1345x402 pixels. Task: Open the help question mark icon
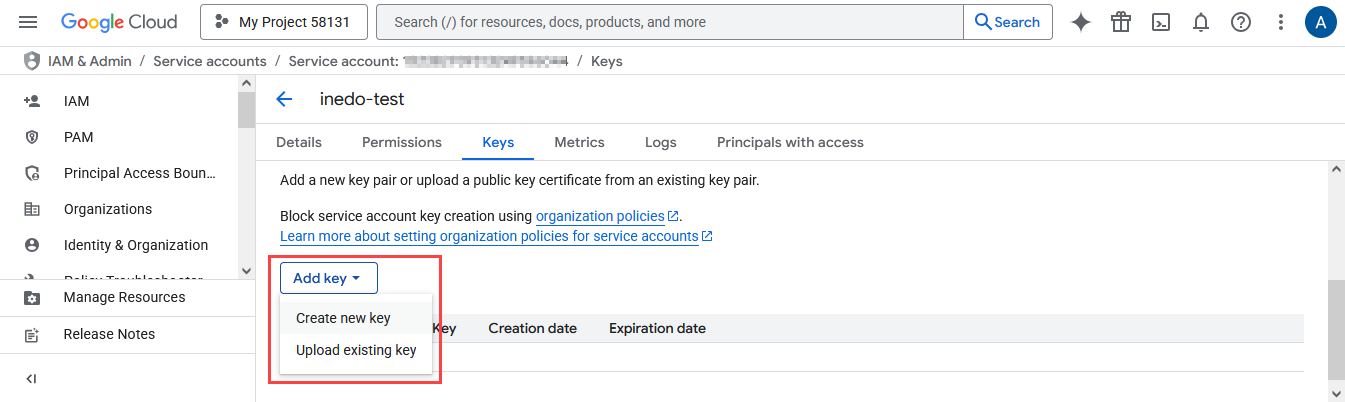click(1241, 22)
